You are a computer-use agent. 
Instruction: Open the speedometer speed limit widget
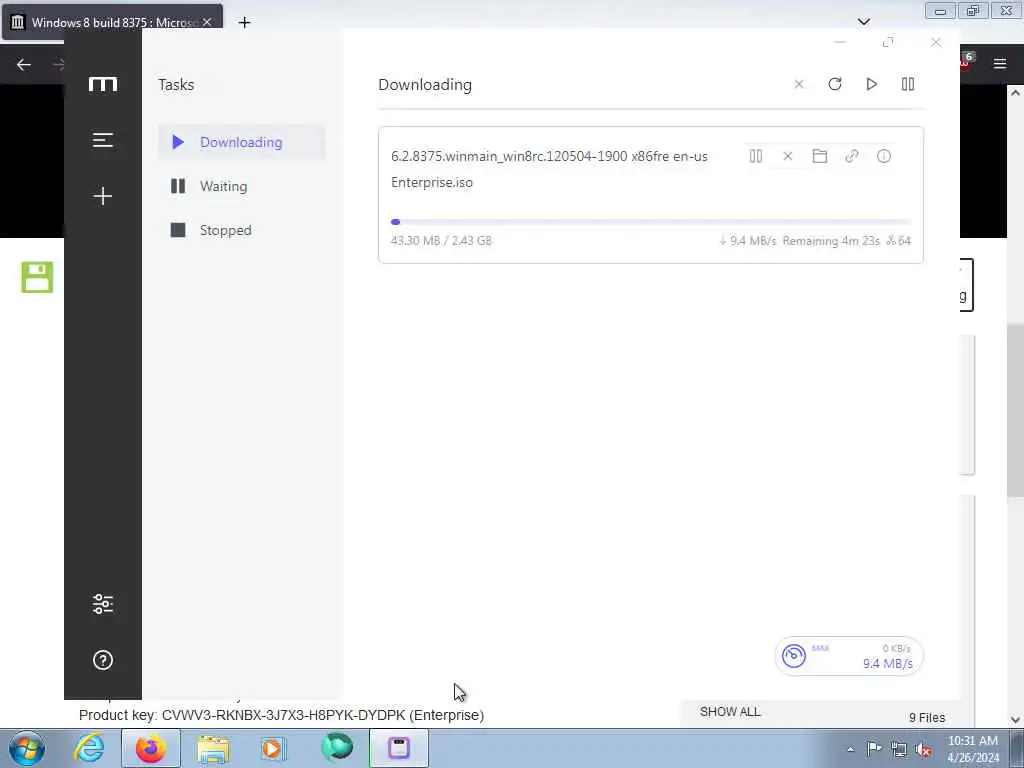click(x=848, y=656)
